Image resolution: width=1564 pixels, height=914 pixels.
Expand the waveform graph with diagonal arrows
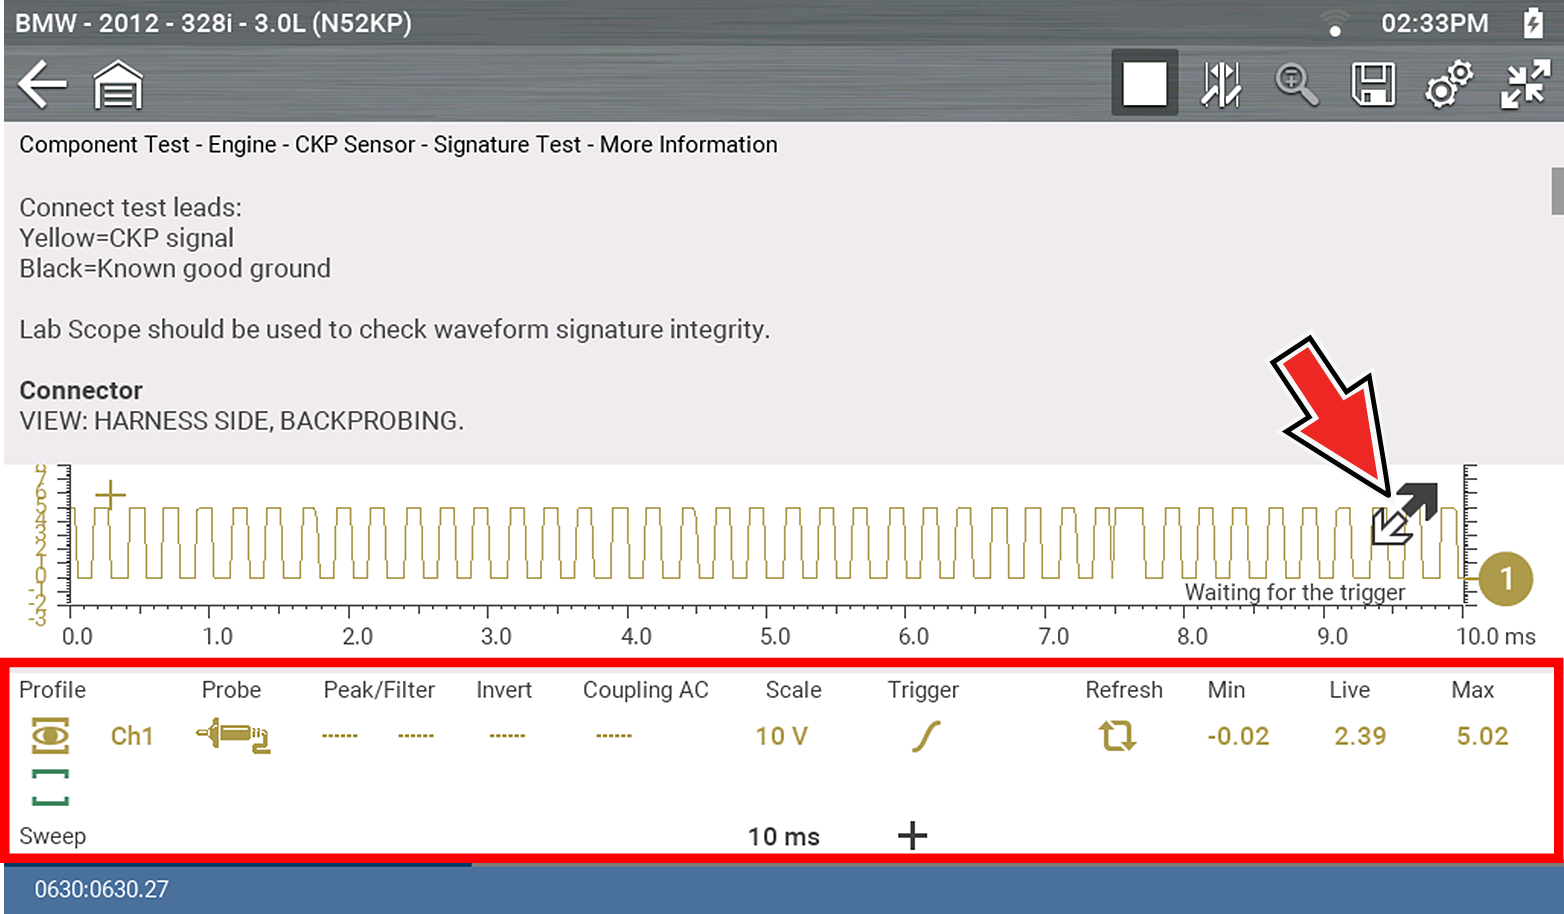pyautogui.click(x=1404, y=514)
